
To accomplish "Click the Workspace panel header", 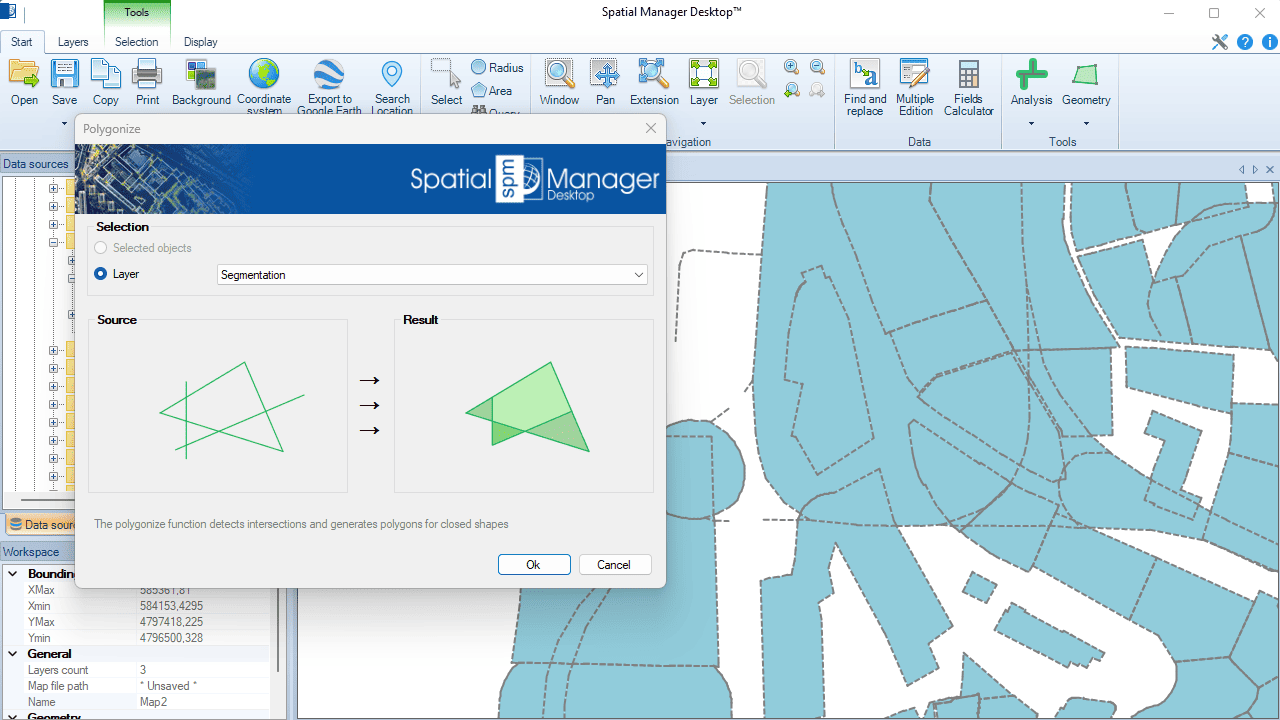I will [38, 552].
